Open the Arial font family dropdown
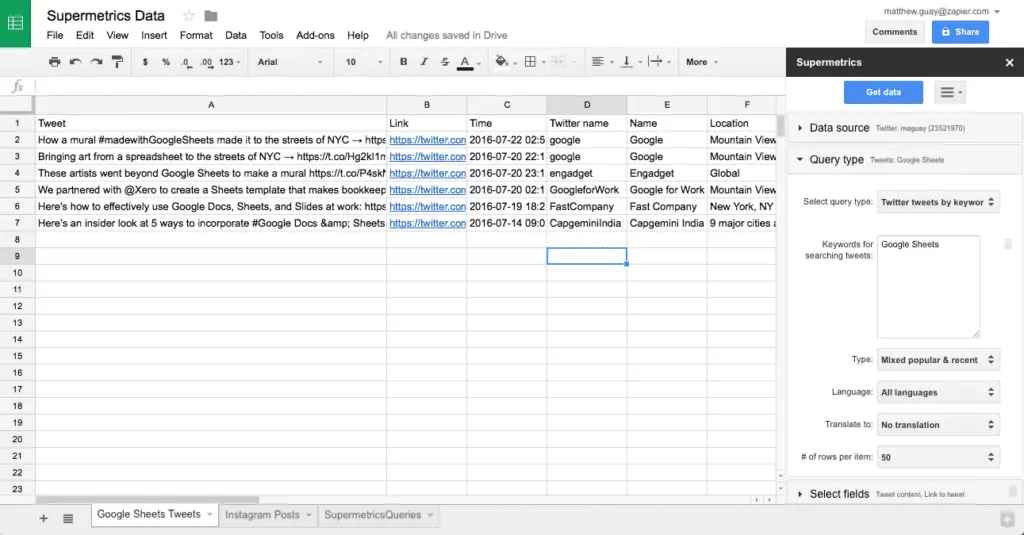Viewport: 1024px width, 535px height. click(290, 62)
